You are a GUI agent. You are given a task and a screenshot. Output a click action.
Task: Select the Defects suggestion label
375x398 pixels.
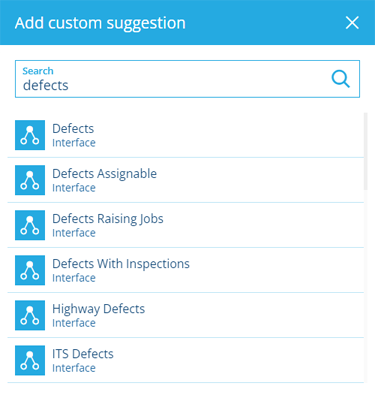point(73,128)
